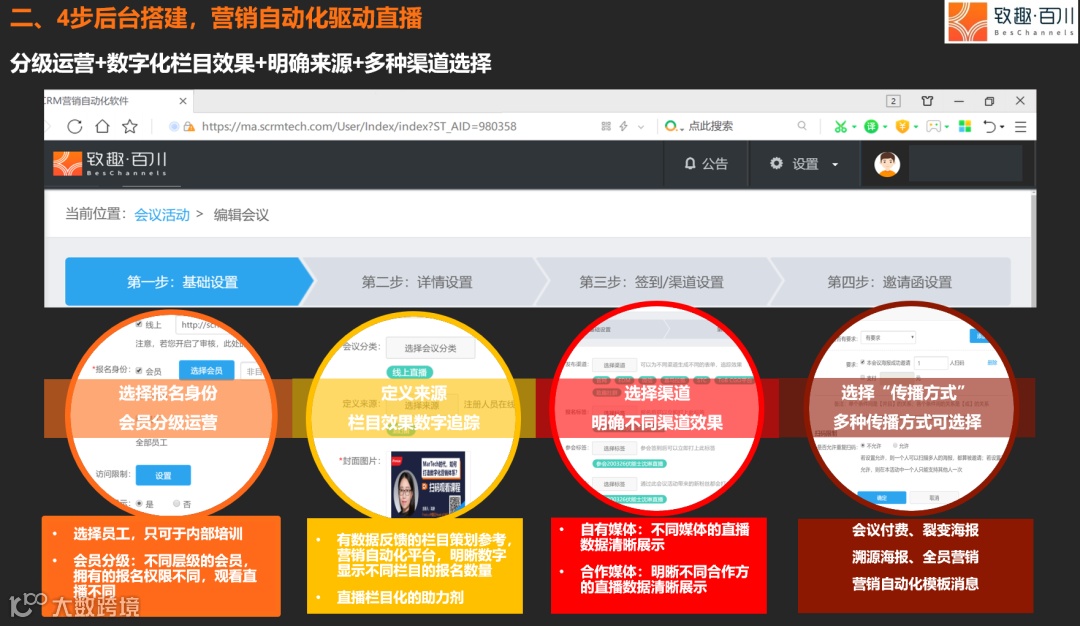Click the search magnifier icon
Viewport: 1080px width, 626px height.
coord(802,126)
